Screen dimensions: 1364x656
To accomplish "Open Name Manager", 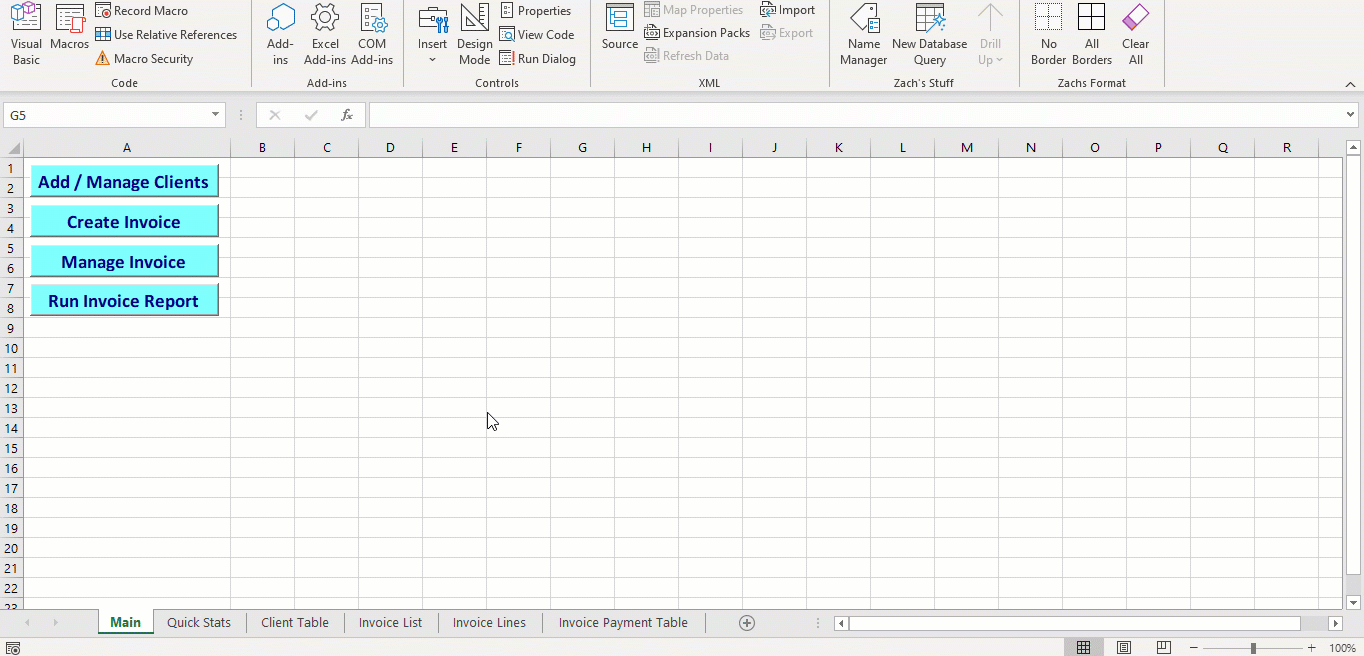I will click(x=864, y=34).
